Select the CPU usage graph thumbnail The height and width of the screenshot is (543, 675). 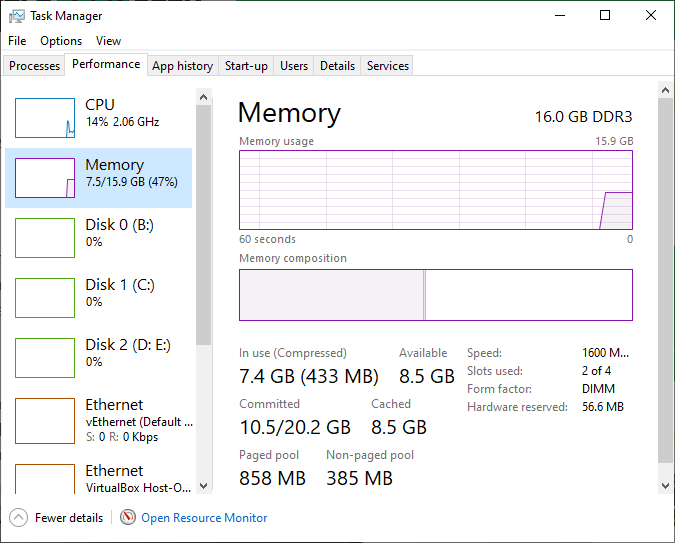(45, 118)
